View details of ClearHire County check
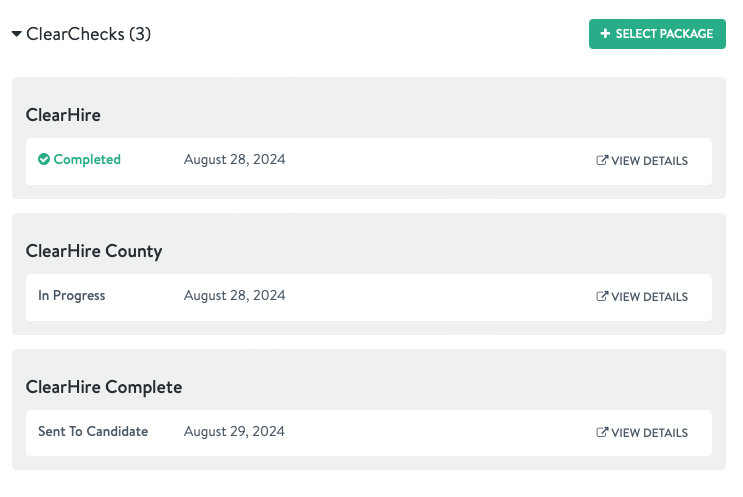Image resolution: width=743 pixels, height=497 pixels. (x=642, y=297)
